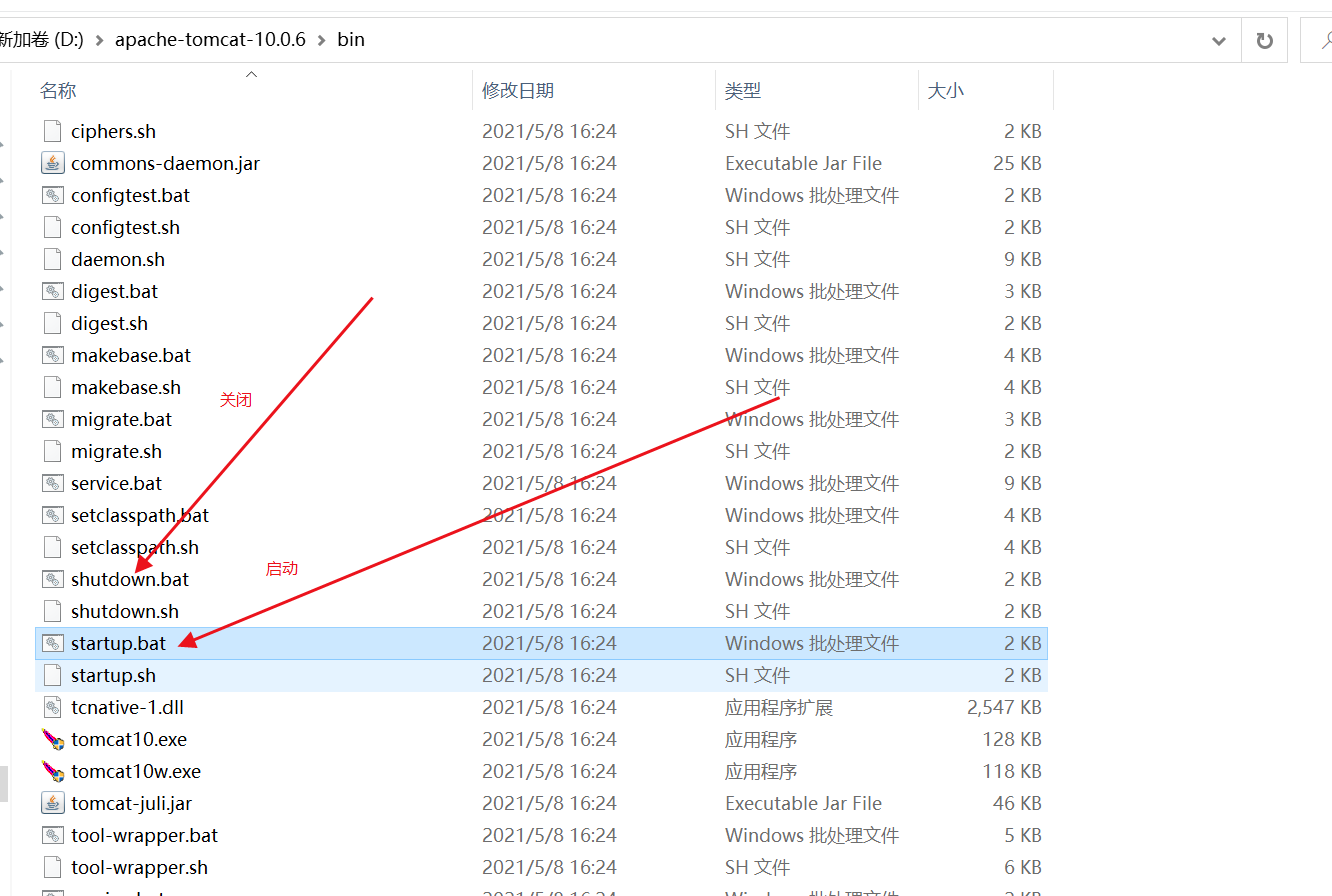Select the file name commons-daemon.jar
Screen dimensions: 1332x896
pos(165,163)
